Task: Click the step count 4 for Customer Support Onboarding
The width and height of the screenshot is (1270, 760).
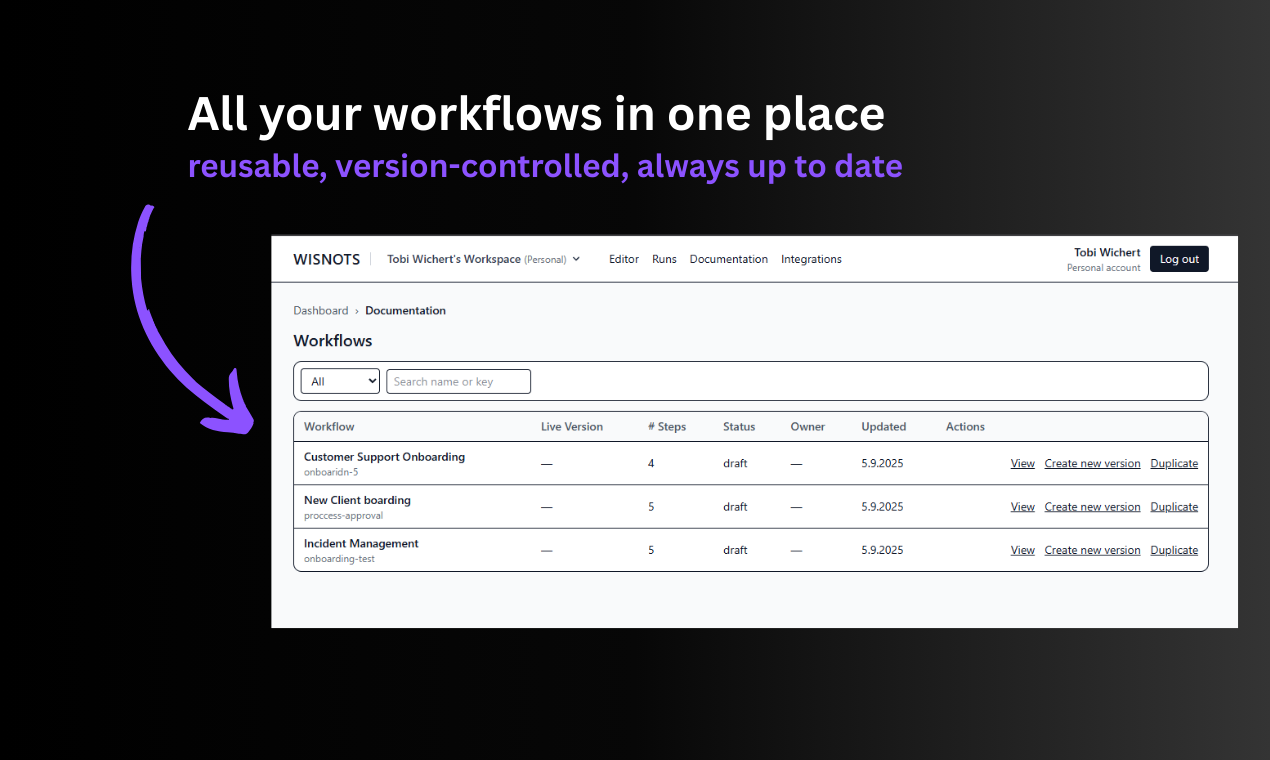Action: [x=651, y=464]
